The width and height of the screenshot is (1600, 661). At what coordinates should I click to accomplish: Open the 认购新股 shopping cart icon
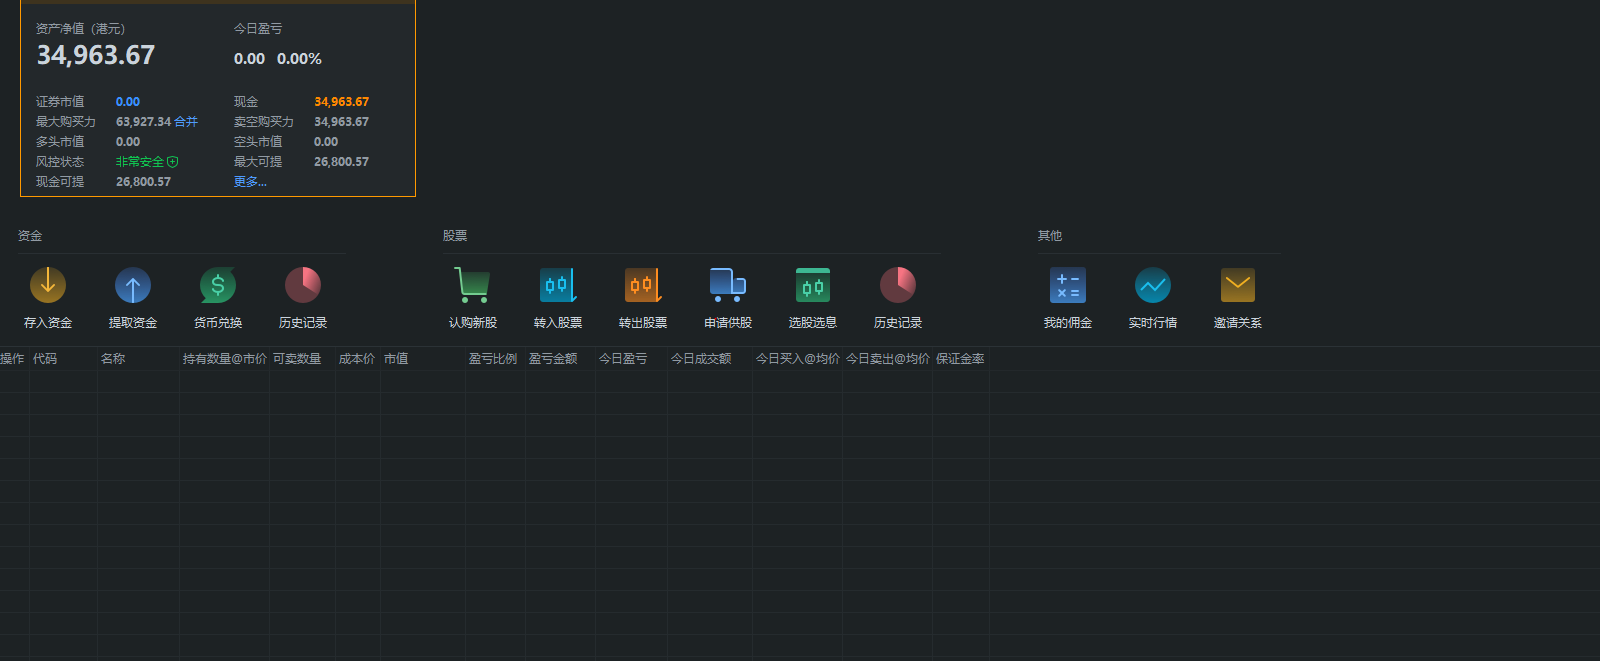click(x=472, y=285)
